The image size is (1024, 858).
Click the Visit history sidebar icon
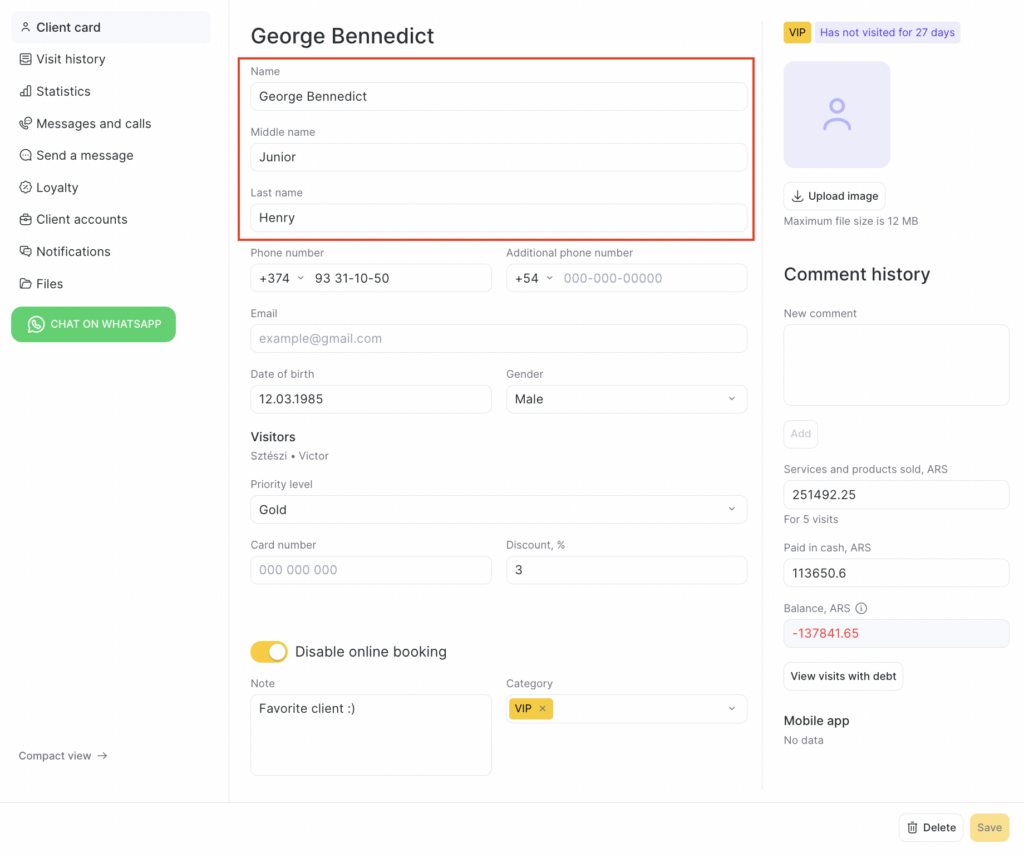pyautogui.click(x=26, y=59)
